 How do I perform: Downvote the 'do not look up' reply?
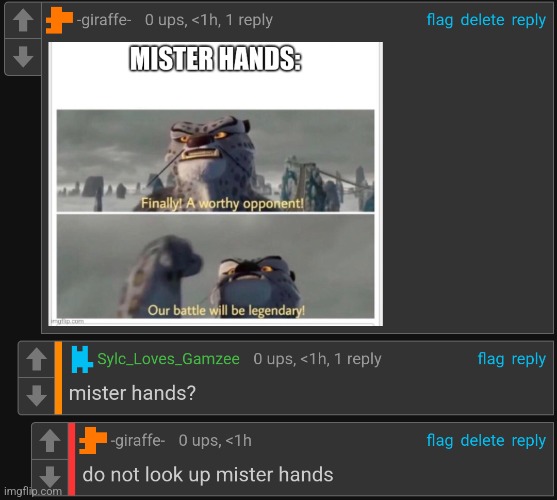coord(50,477)
